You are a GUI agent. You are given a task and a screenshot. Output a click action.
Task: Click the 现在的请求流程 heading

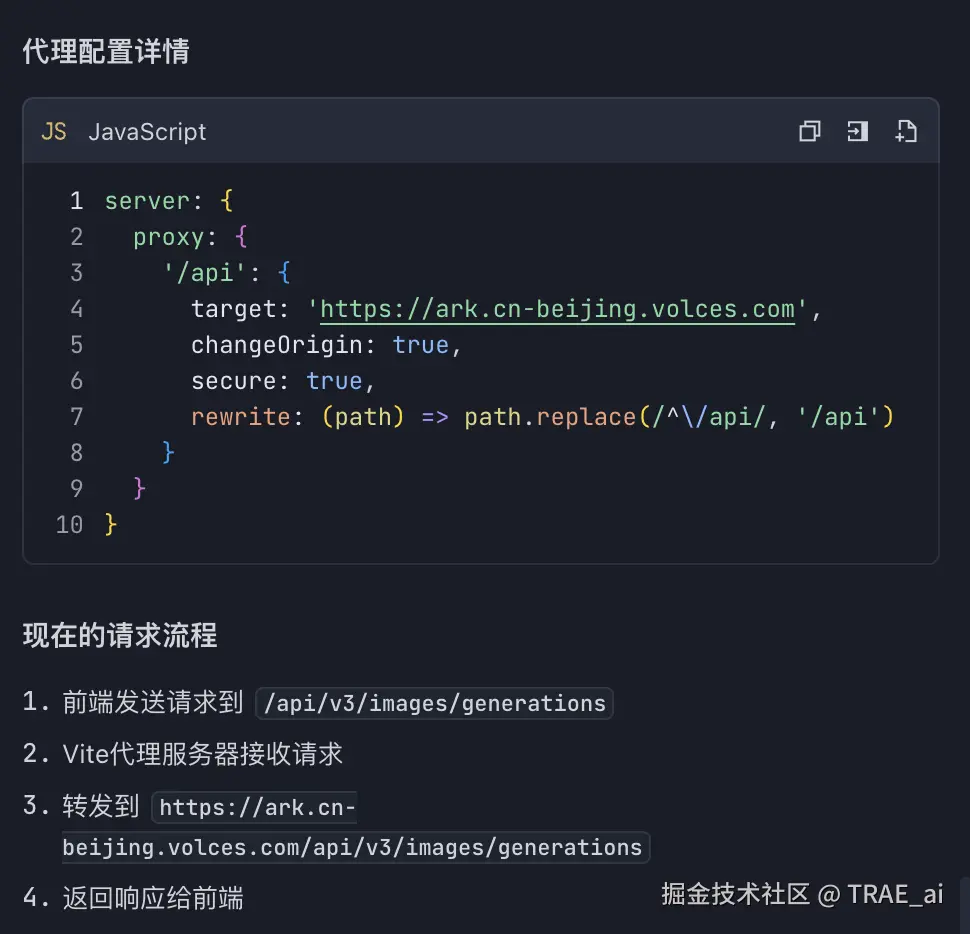coord(120,635)
